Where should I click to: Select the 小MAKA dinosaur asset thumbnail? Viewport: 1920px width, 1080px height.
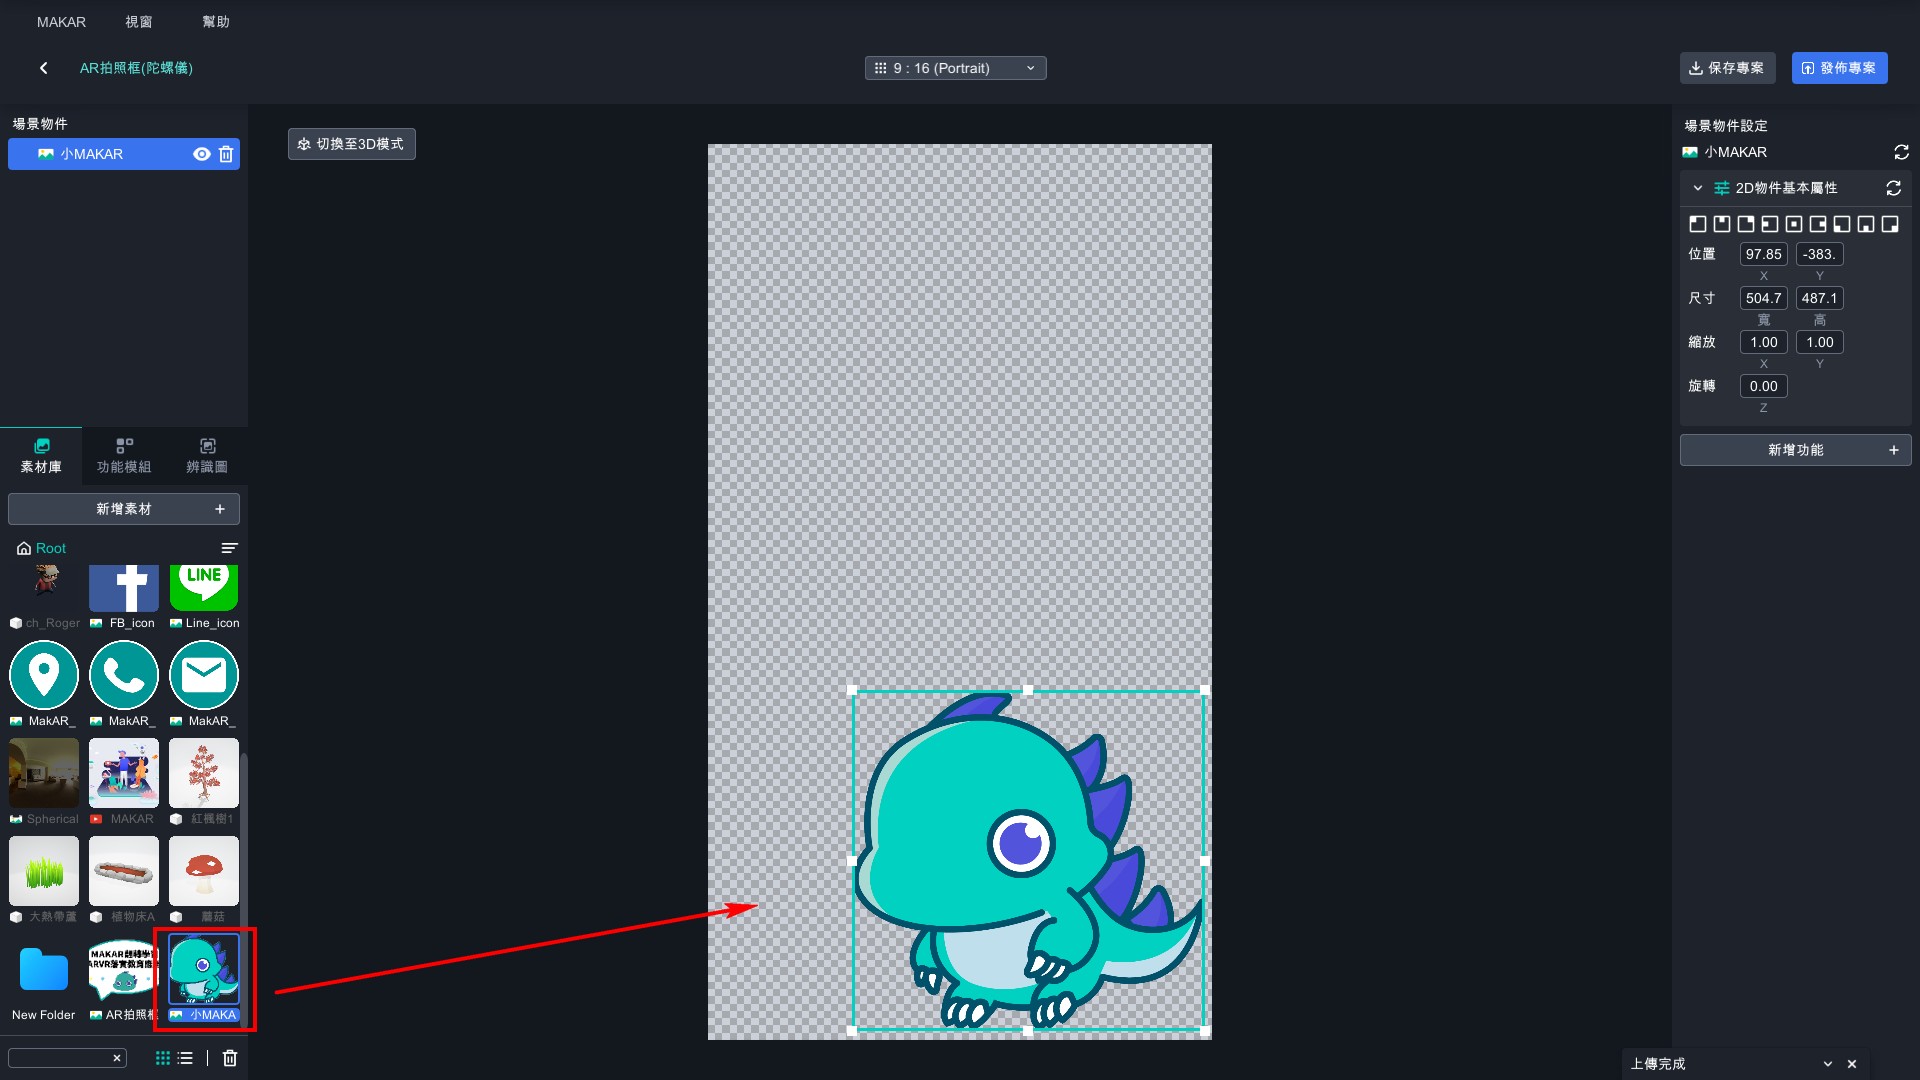[204, 969]
